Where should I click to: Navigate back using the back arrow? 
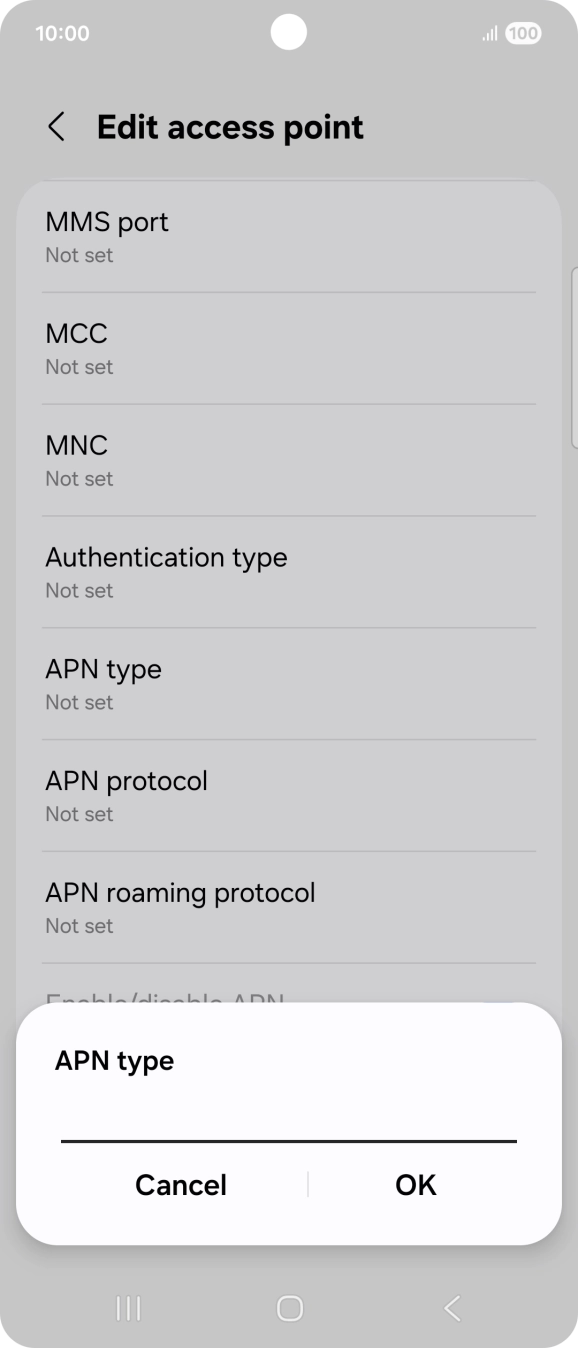[x=56, y=127]
